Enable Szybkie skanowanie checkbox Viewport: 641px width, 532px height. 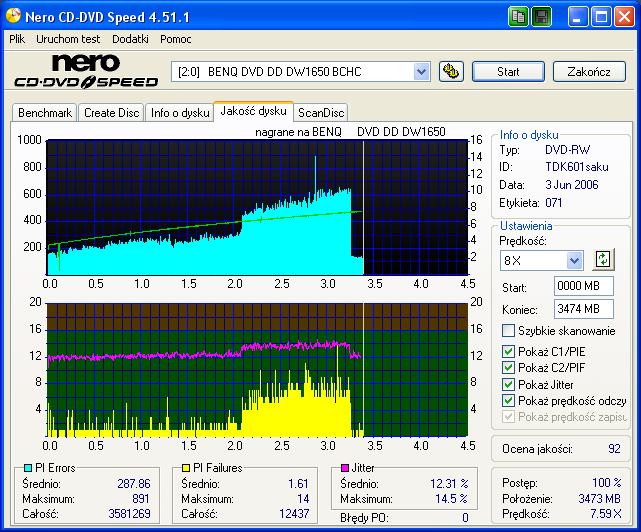pyautogui.click(x=508, y=330)
